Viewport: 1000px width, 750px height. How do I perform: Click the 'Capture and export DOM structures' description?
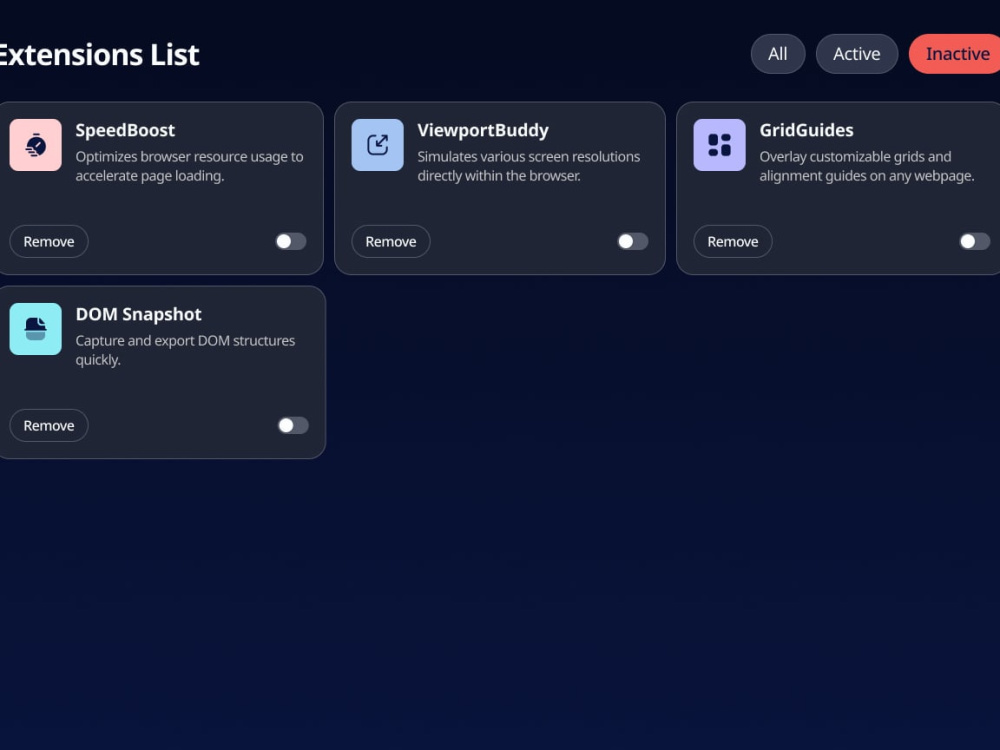coord(185,350)
